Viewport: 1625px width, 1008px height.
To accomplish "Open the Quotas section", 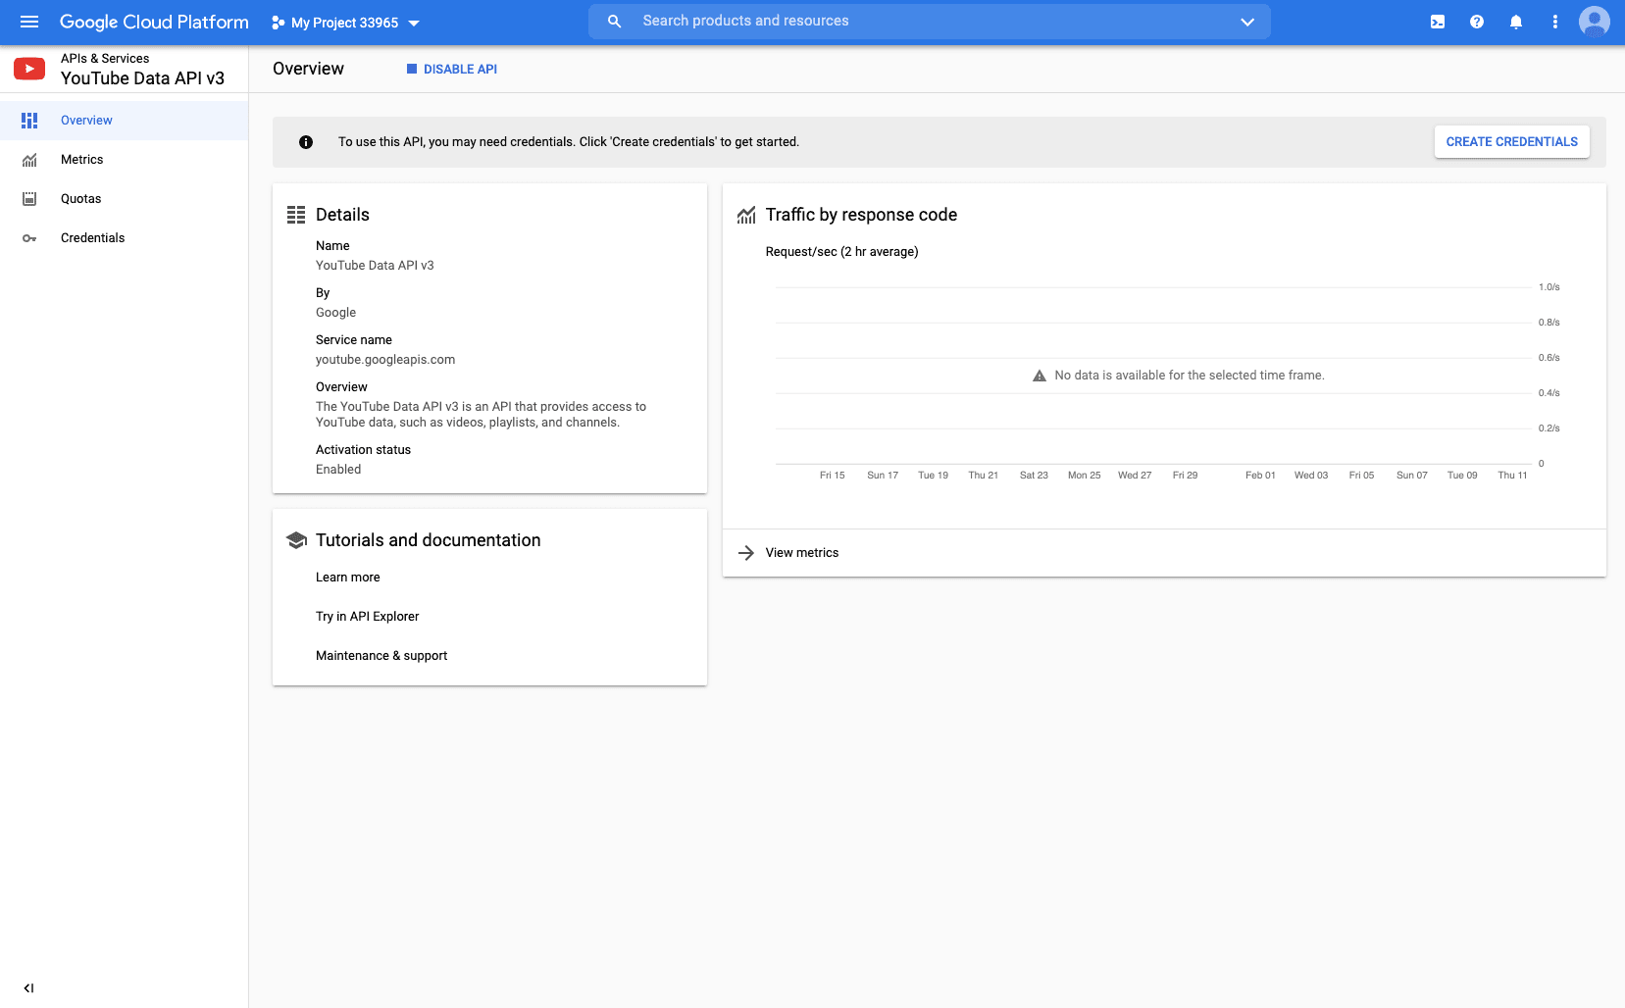I will (x=80, y=198).
